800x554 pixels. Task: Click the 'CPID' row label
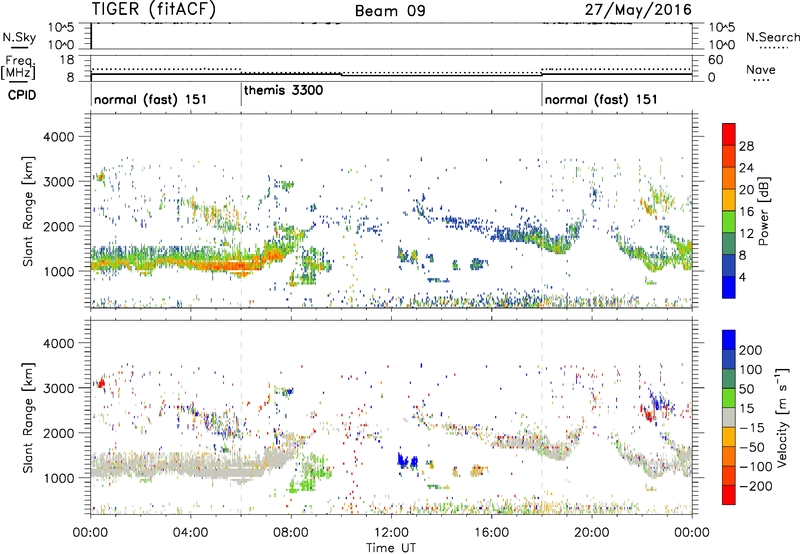(x=22, y=95)
